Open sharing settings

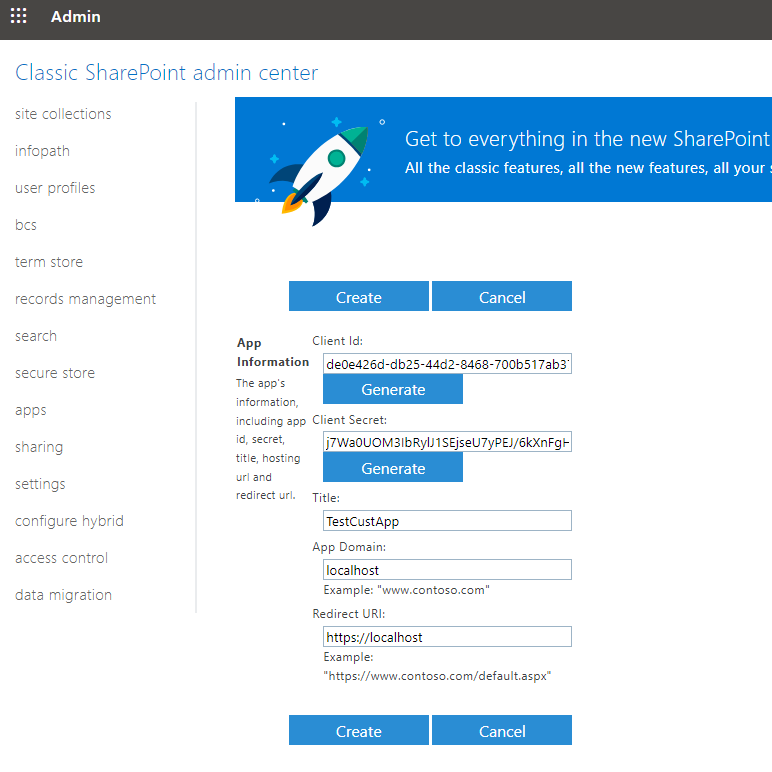pos(39,447)
